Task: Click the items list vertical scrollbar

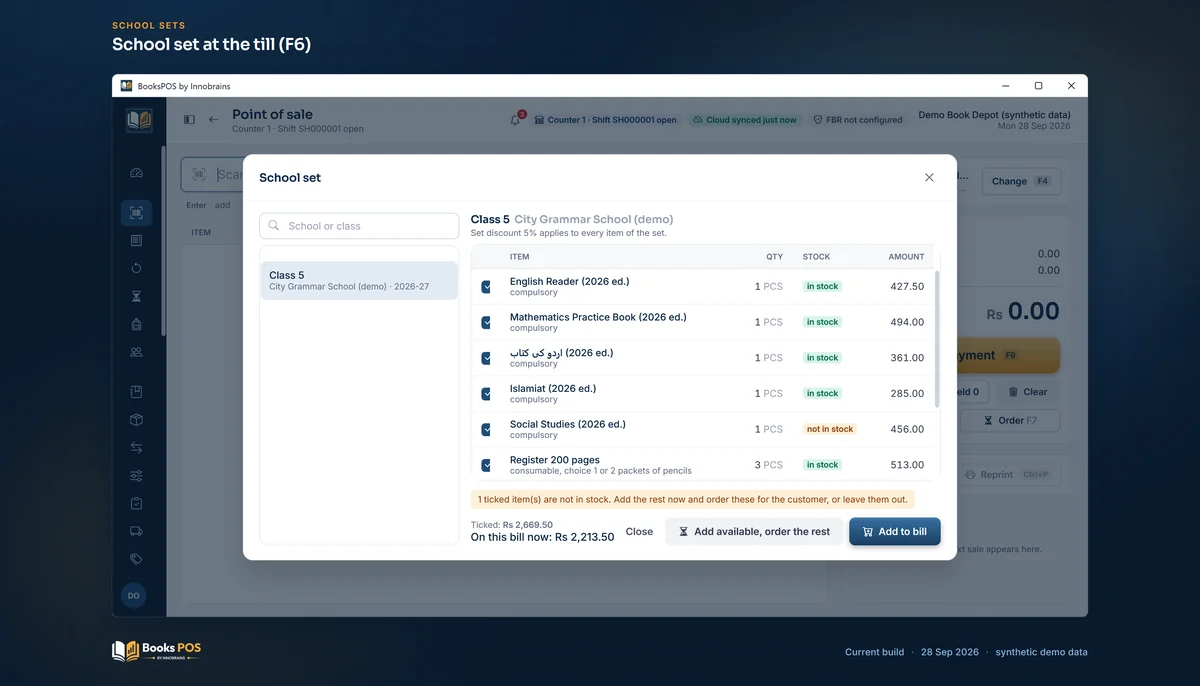Action: pos(937,338)
